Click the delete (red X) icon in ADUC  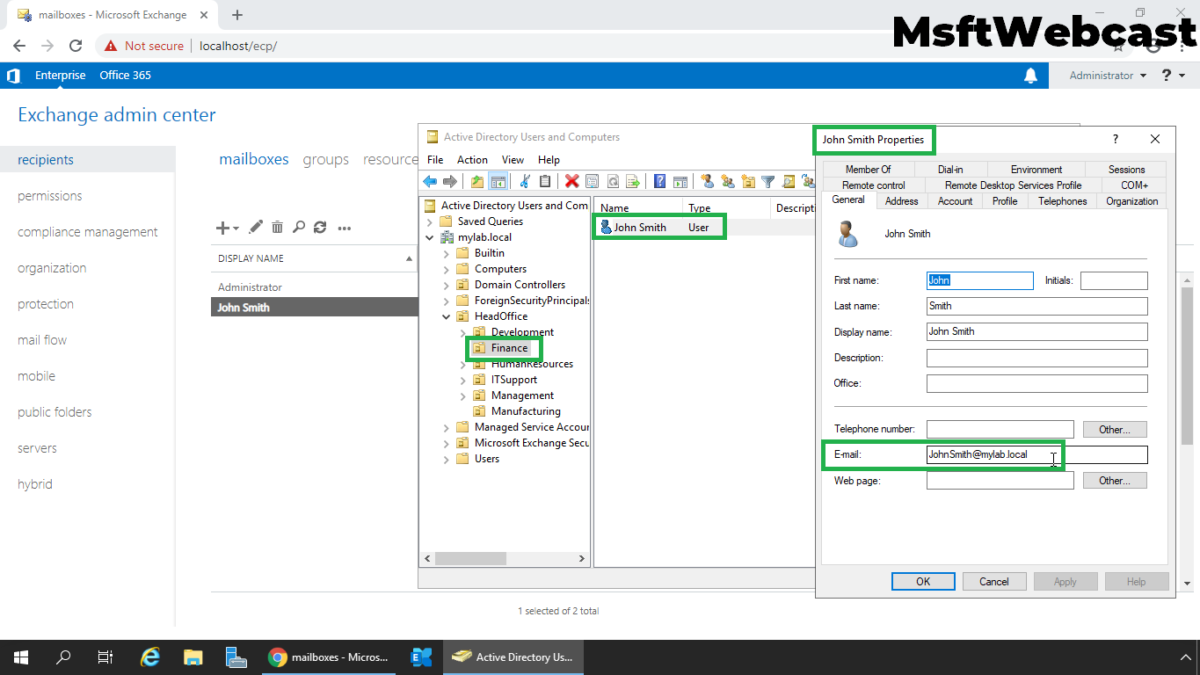coord(570,181)
